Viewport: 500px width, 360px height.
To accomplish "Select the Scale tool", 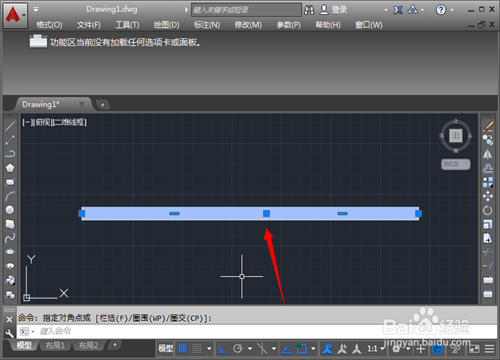I will click(488, 224).
